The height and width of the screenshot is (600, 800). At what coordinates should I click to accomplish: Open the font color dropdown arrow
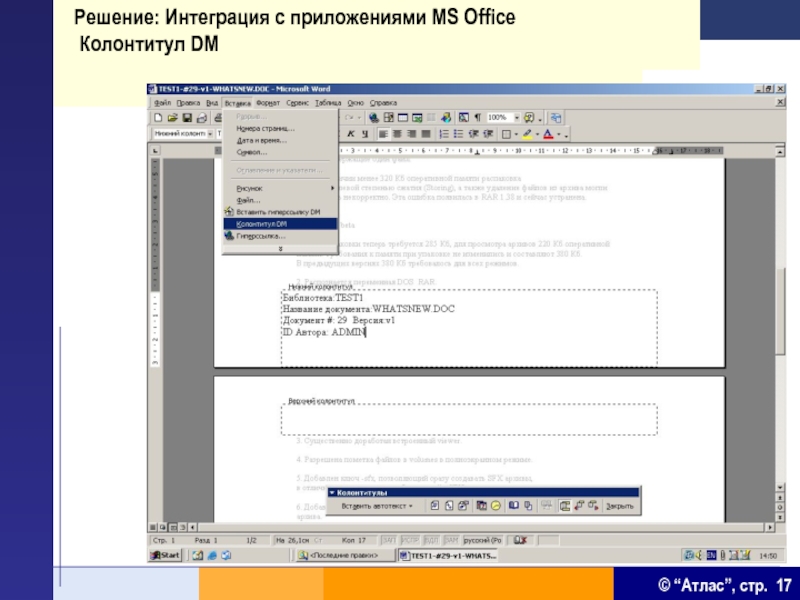click(559, 135)
